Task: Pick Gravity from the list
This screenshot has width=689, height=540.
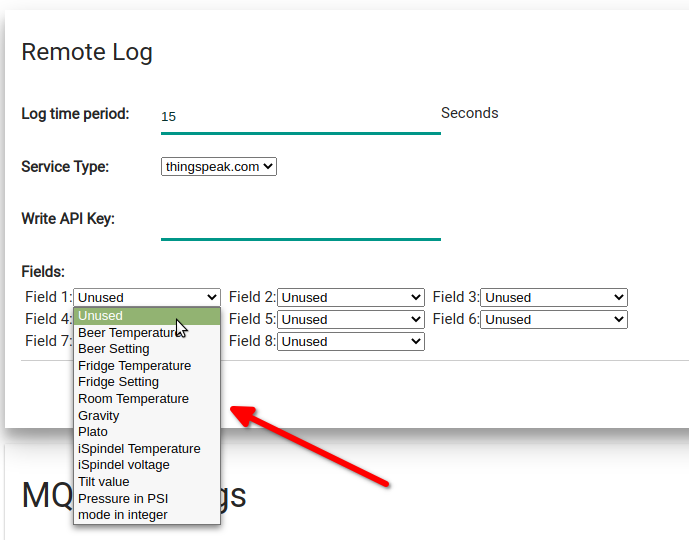Action: click(x=147, y=415)
